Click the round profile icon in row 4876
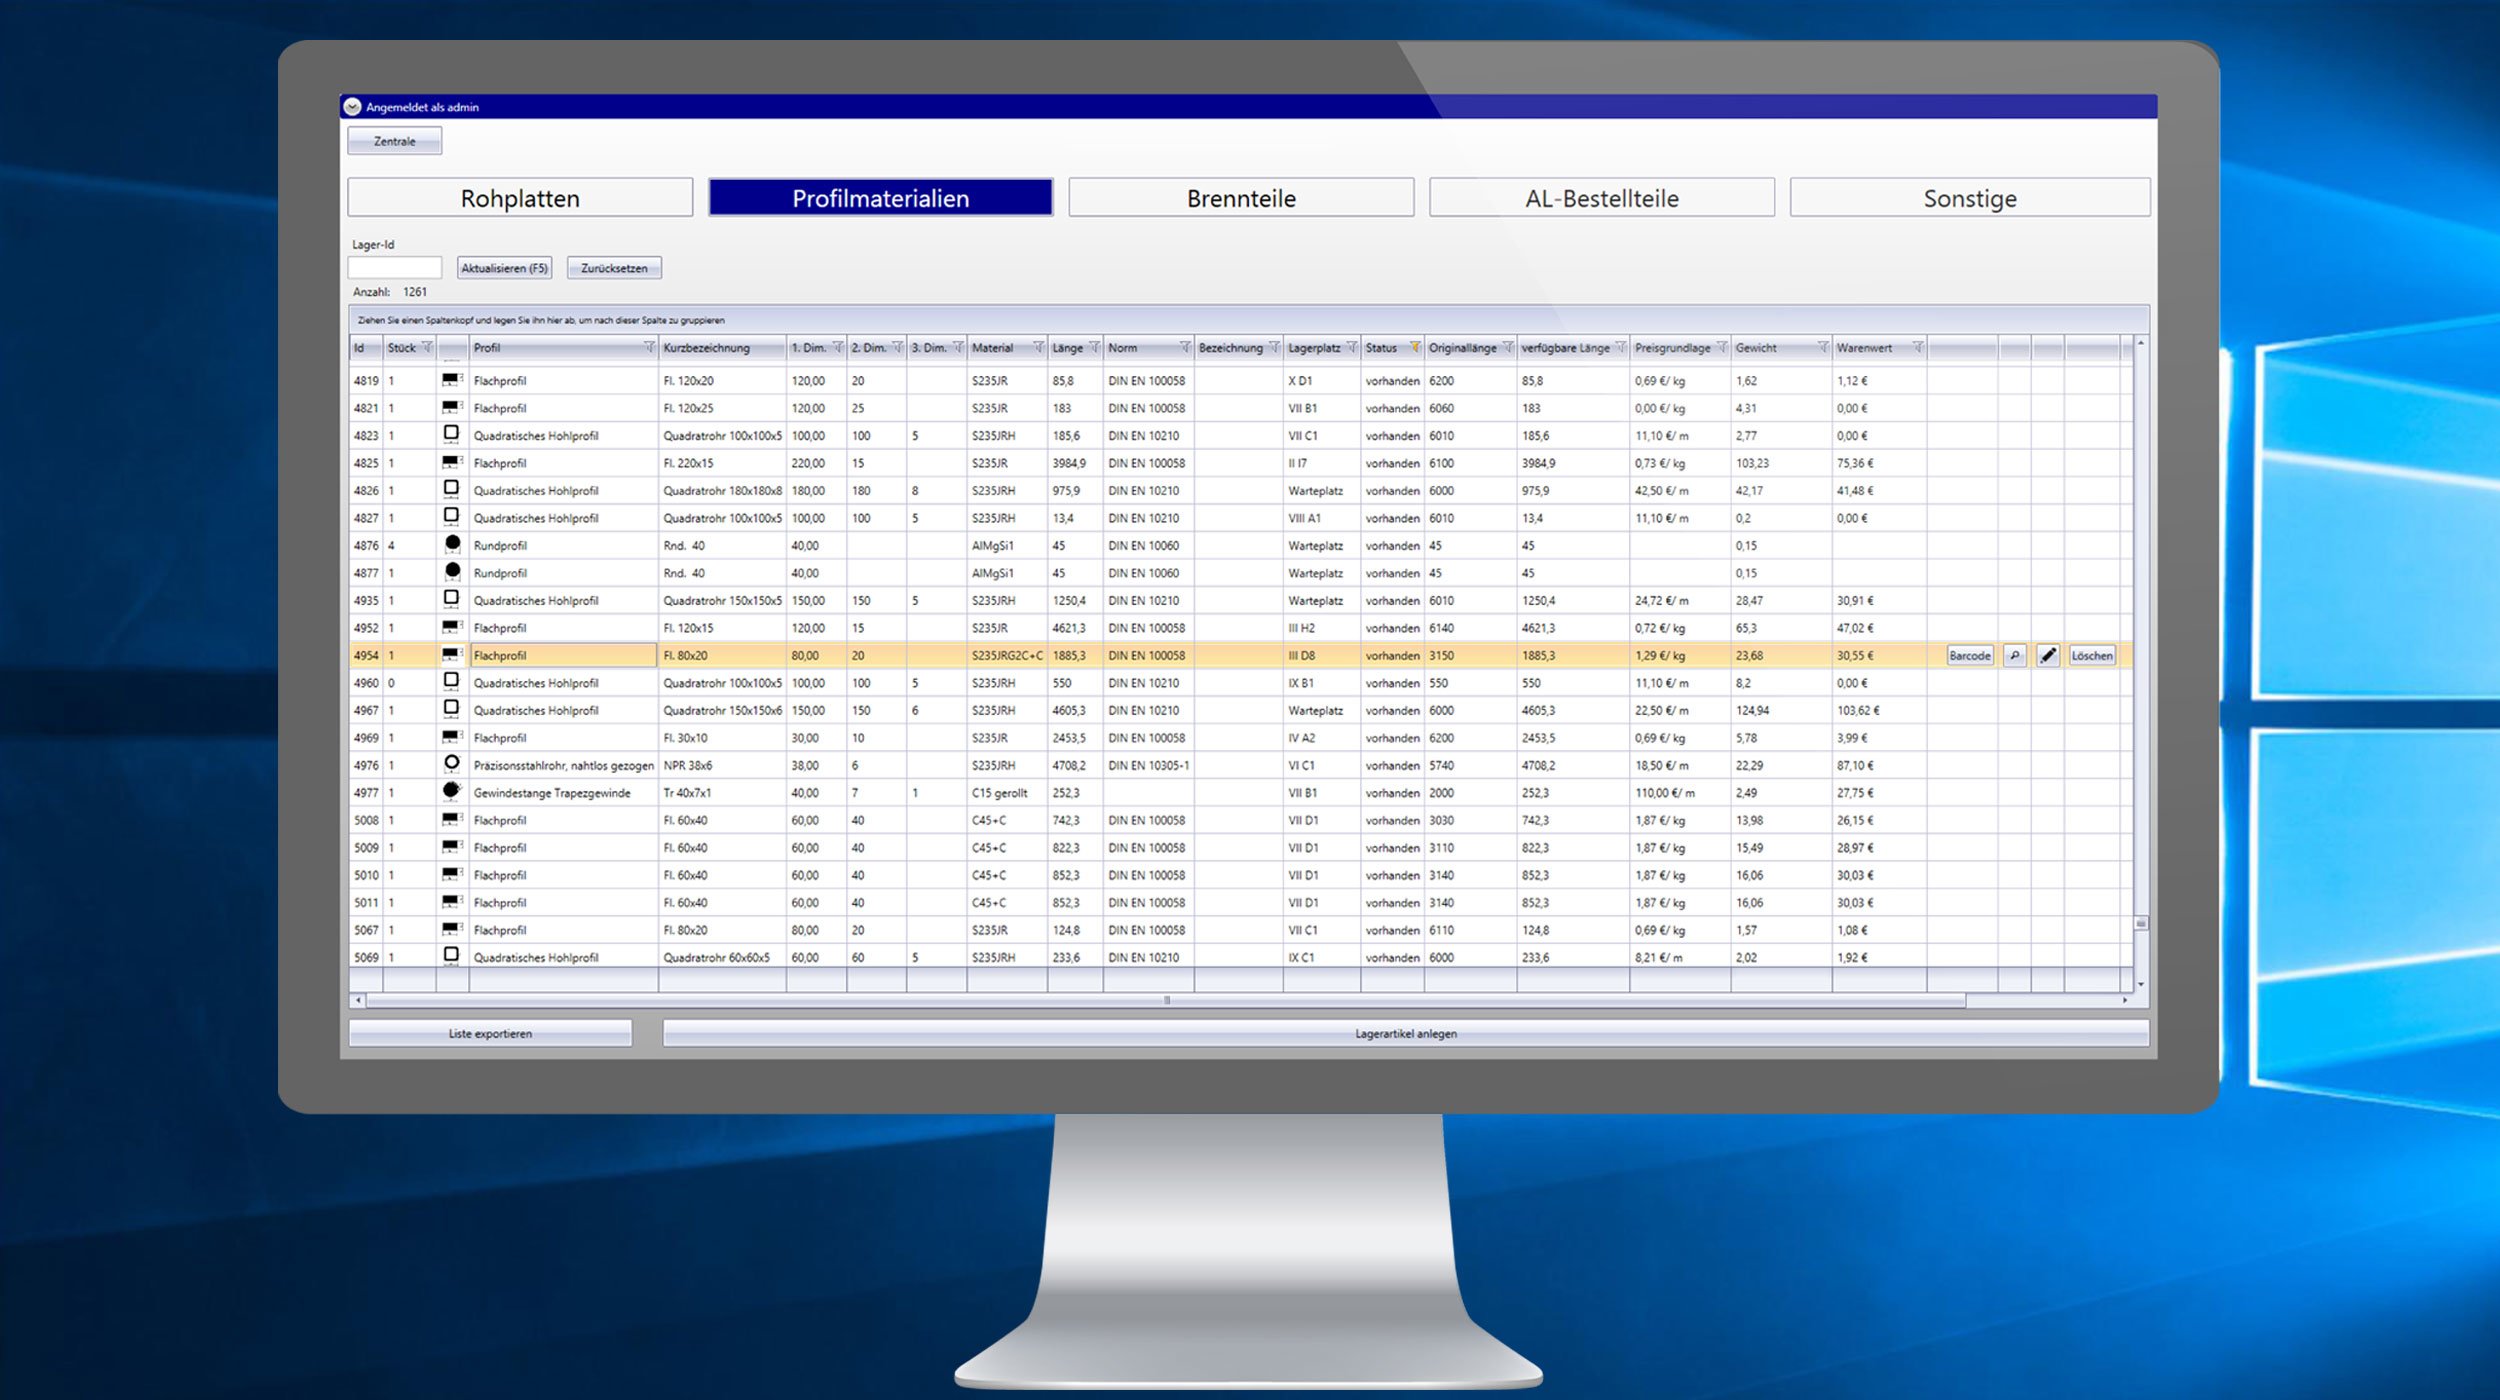 [x=452, y=544]
